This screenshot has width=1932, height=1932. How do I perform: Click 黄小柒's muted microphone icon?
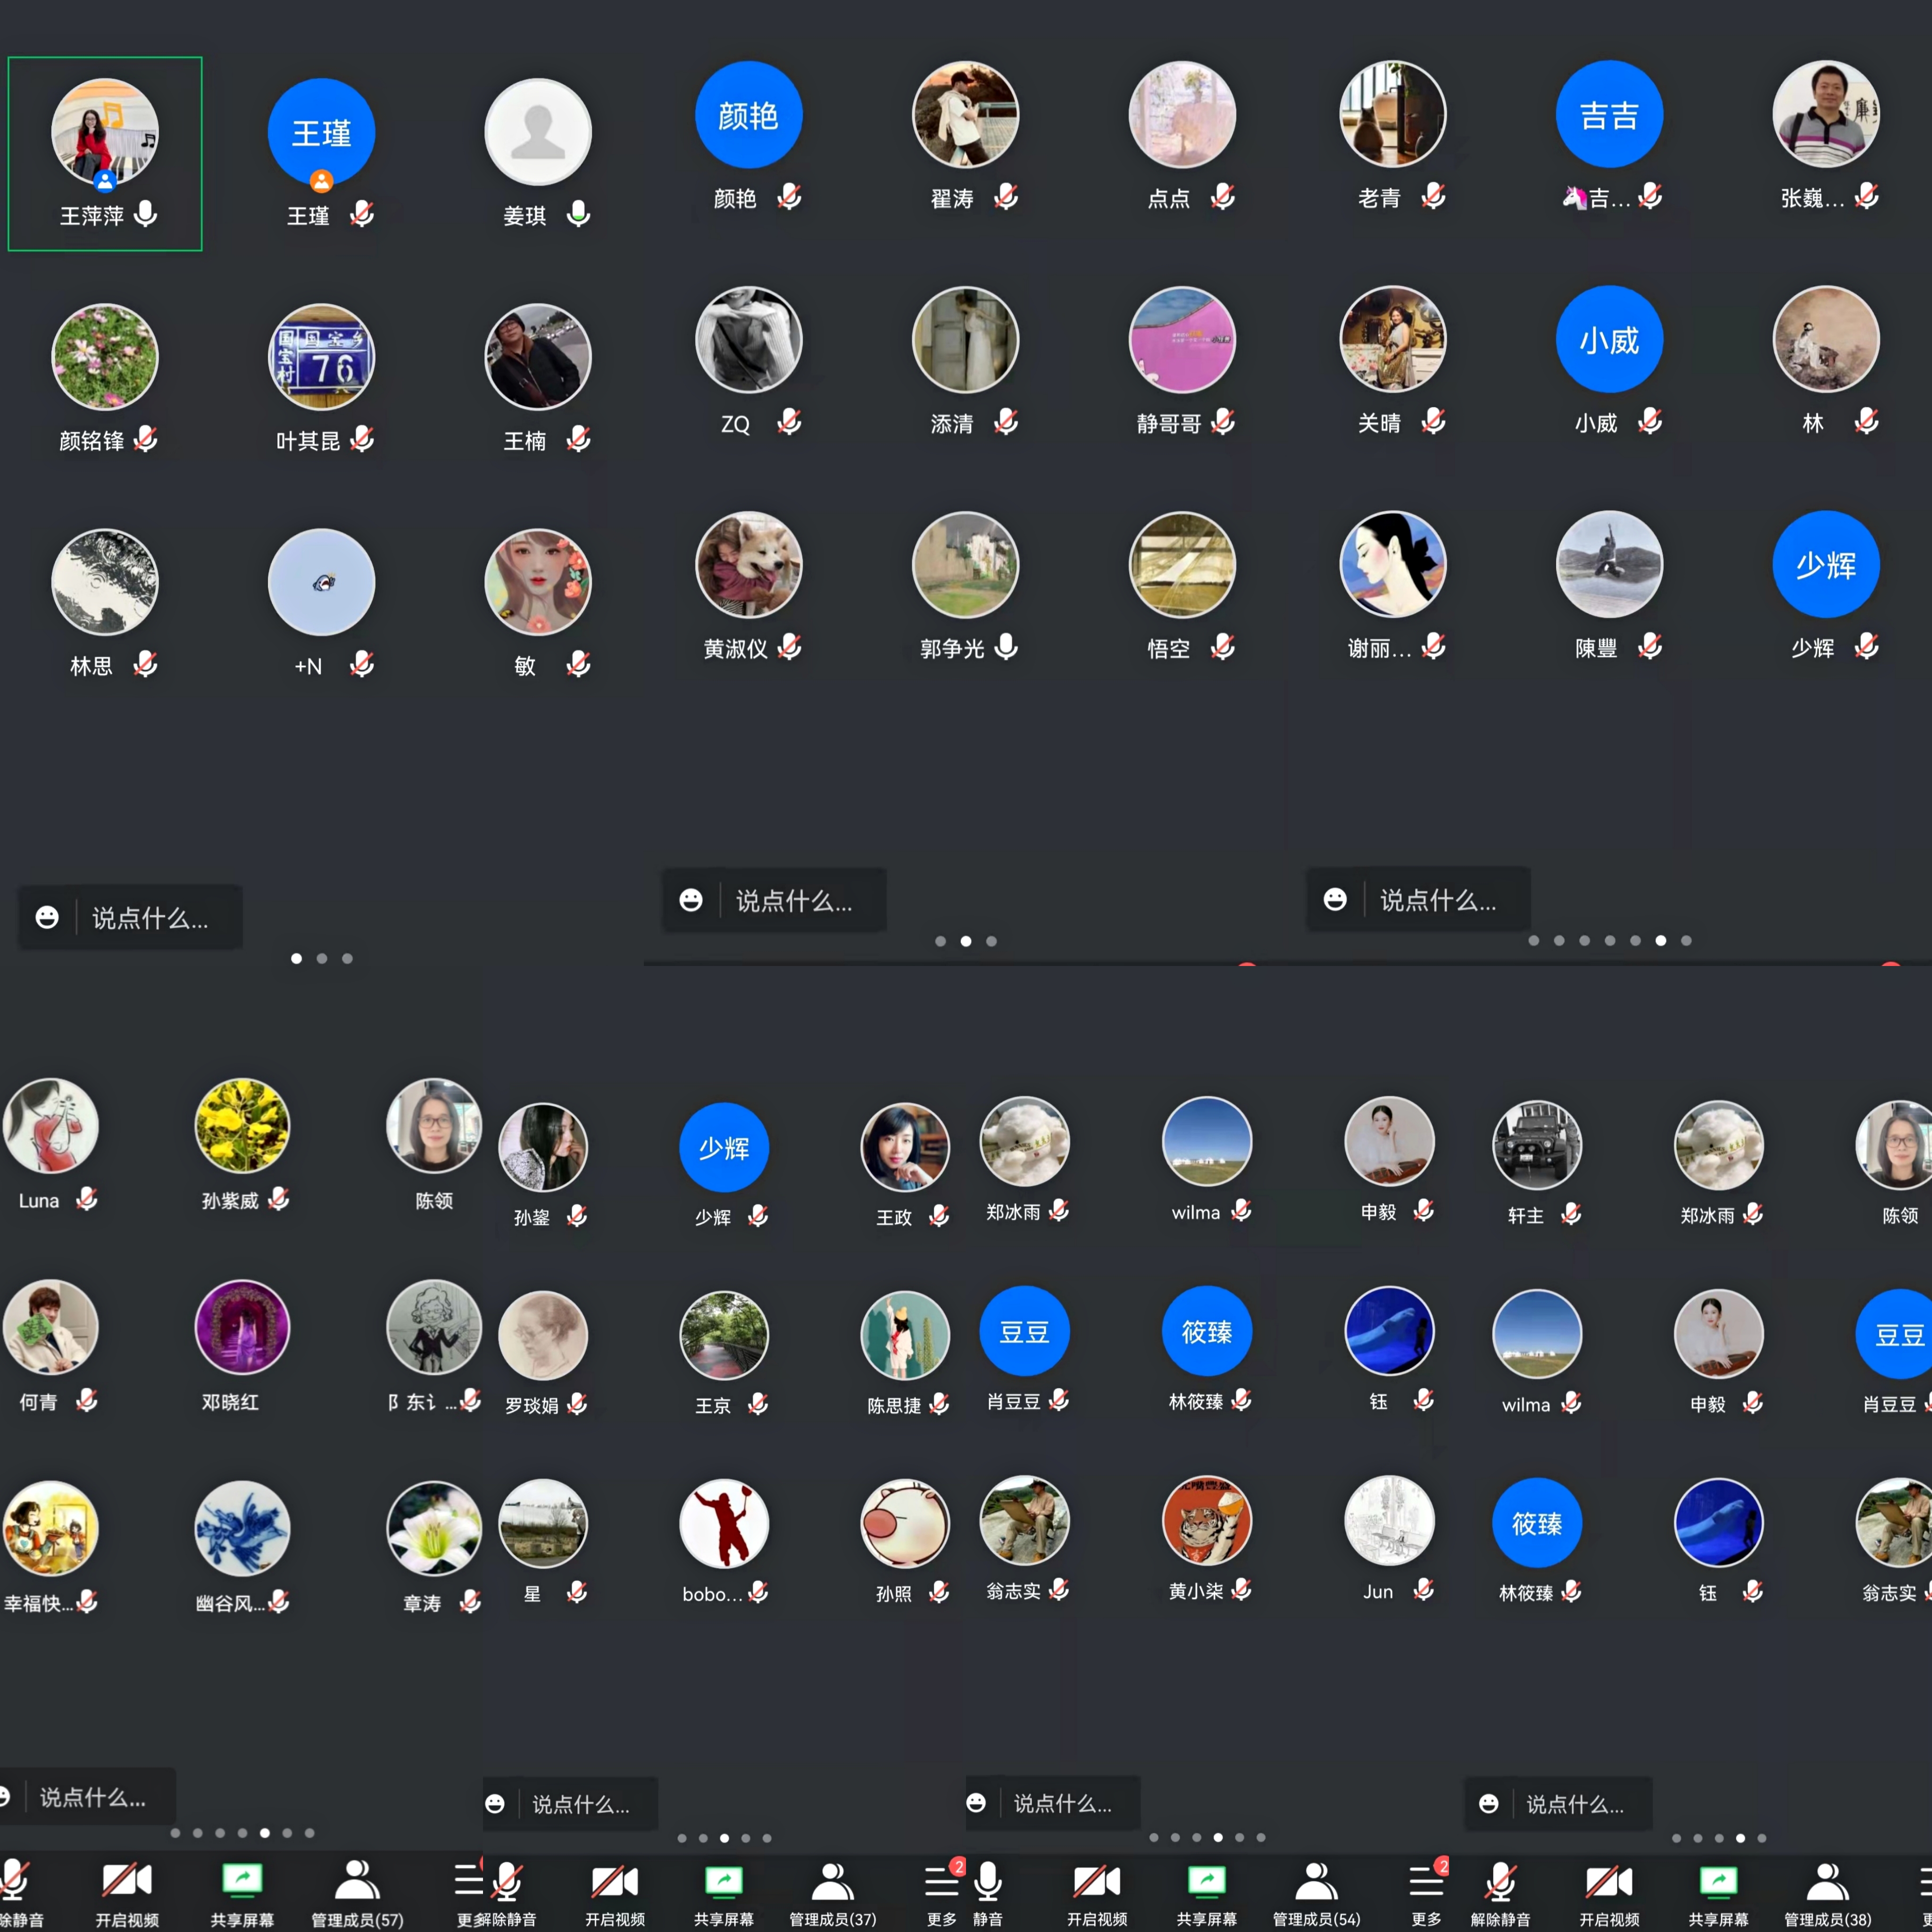click(1242, 1590)
